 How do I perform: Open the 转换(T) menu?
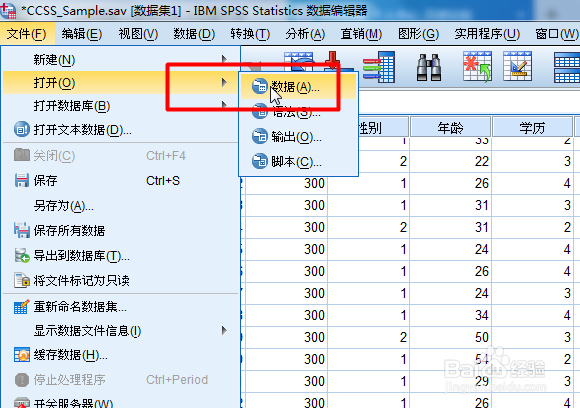click(250, 34)
